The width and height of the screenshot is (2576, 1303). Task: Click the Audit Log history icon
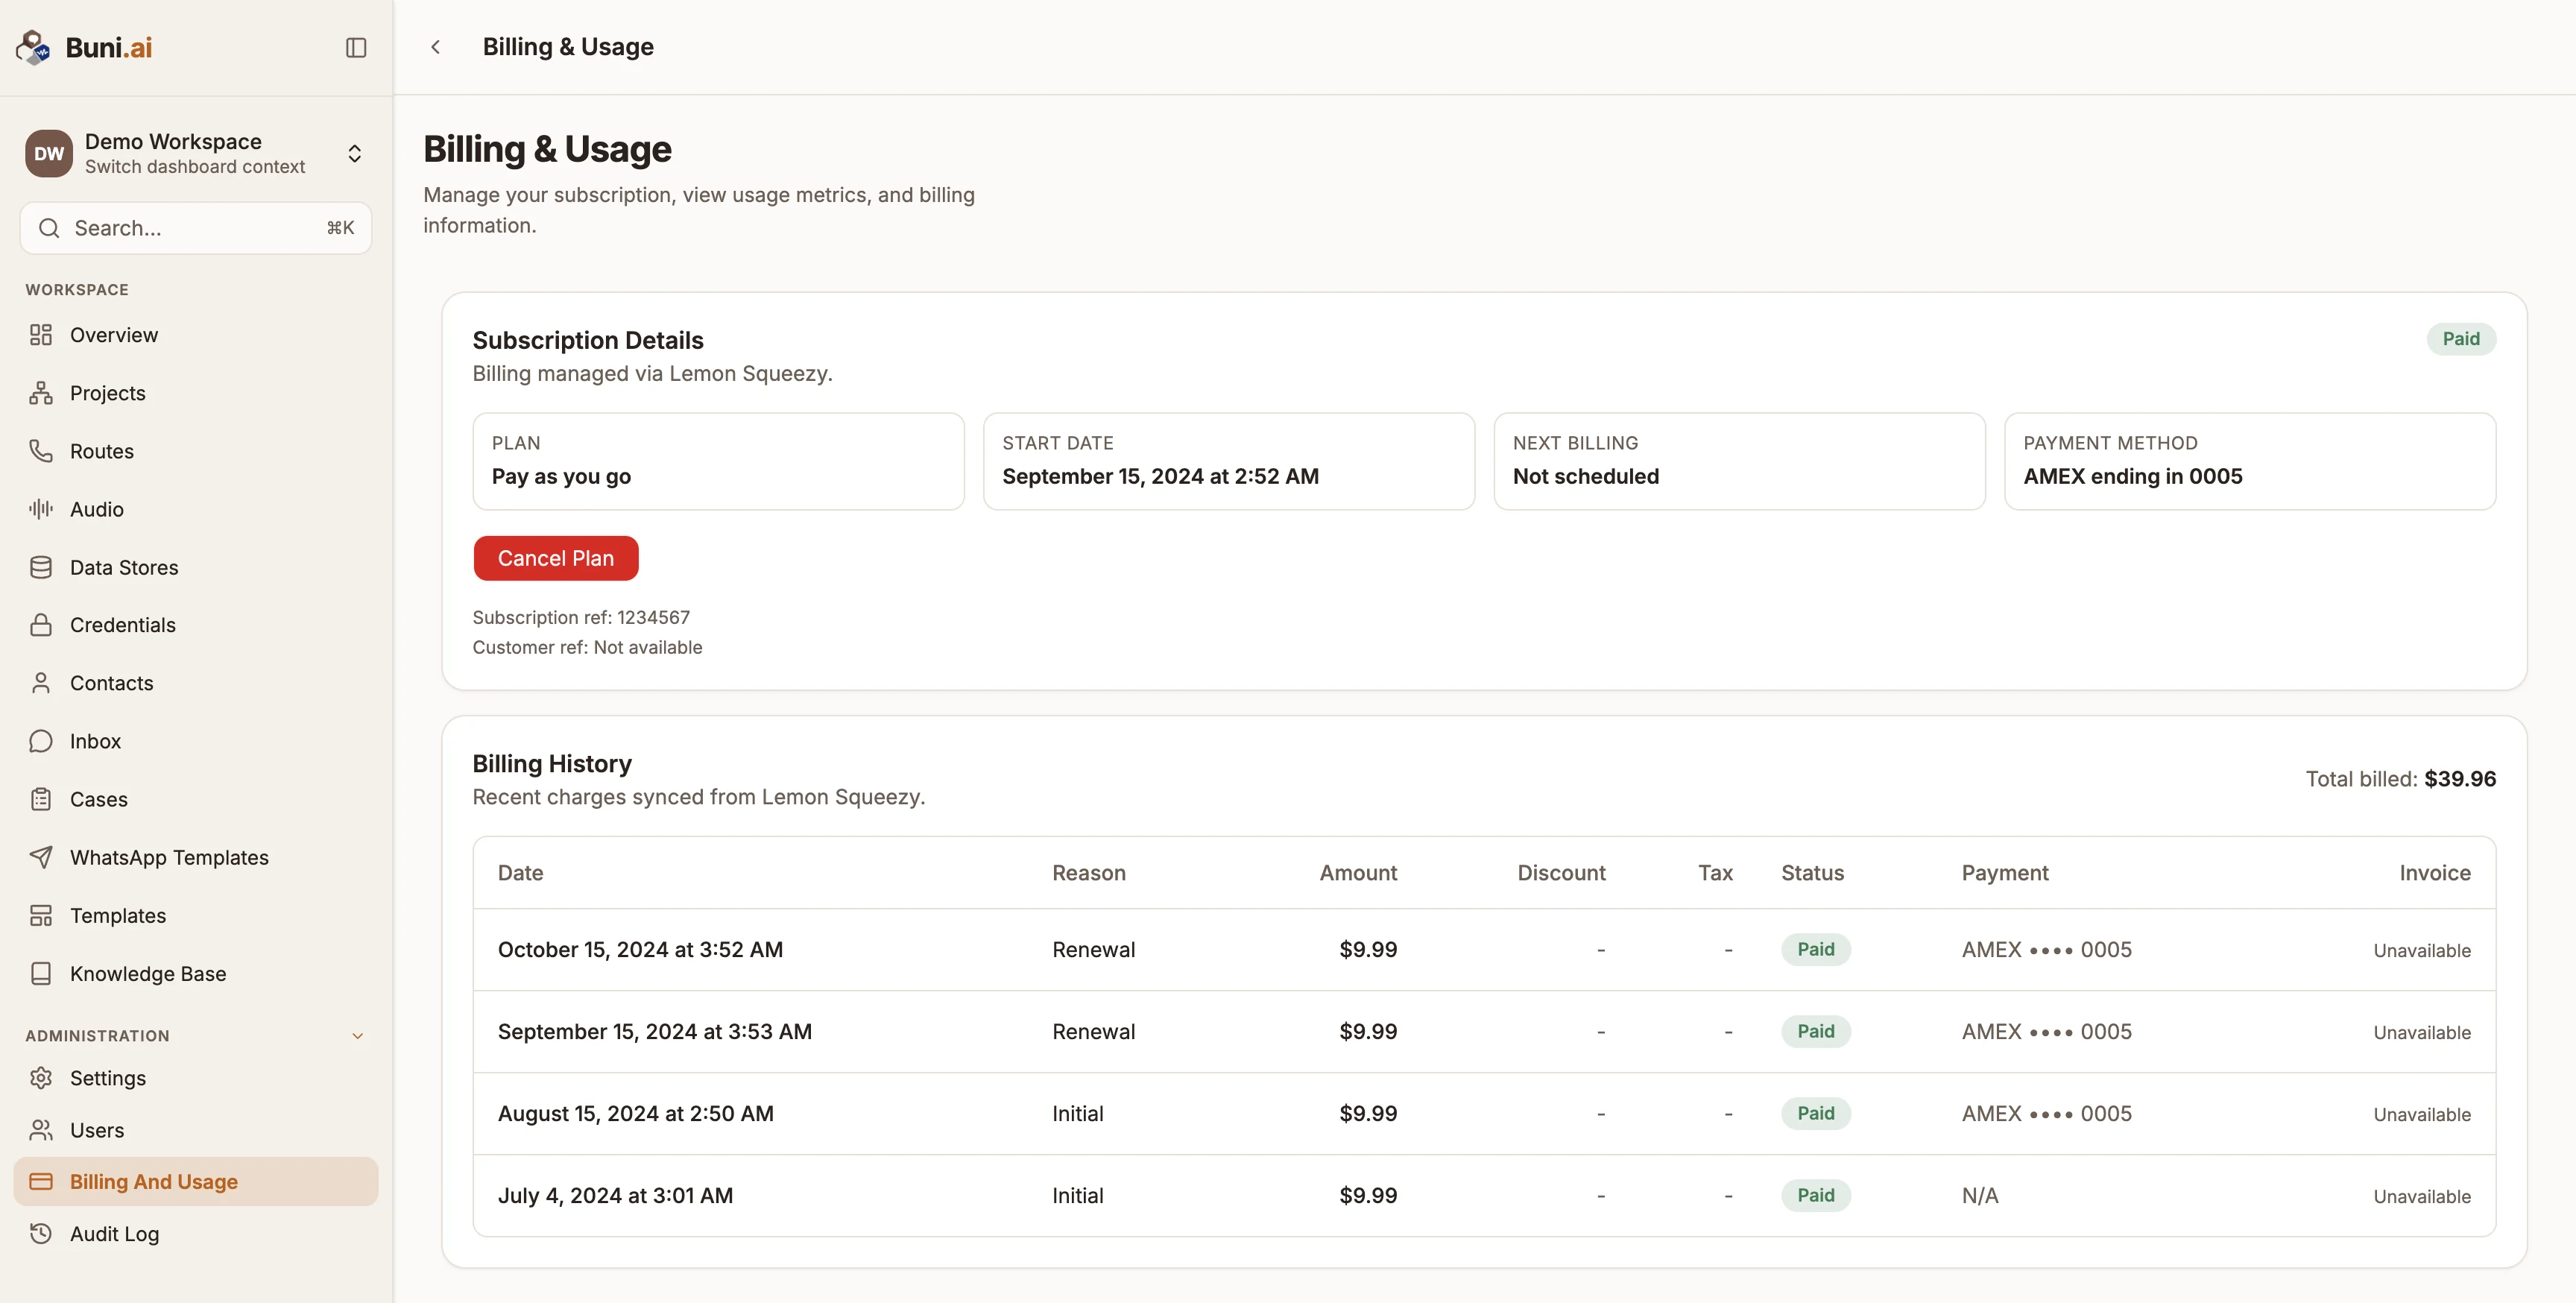(x=41, y=1233)
